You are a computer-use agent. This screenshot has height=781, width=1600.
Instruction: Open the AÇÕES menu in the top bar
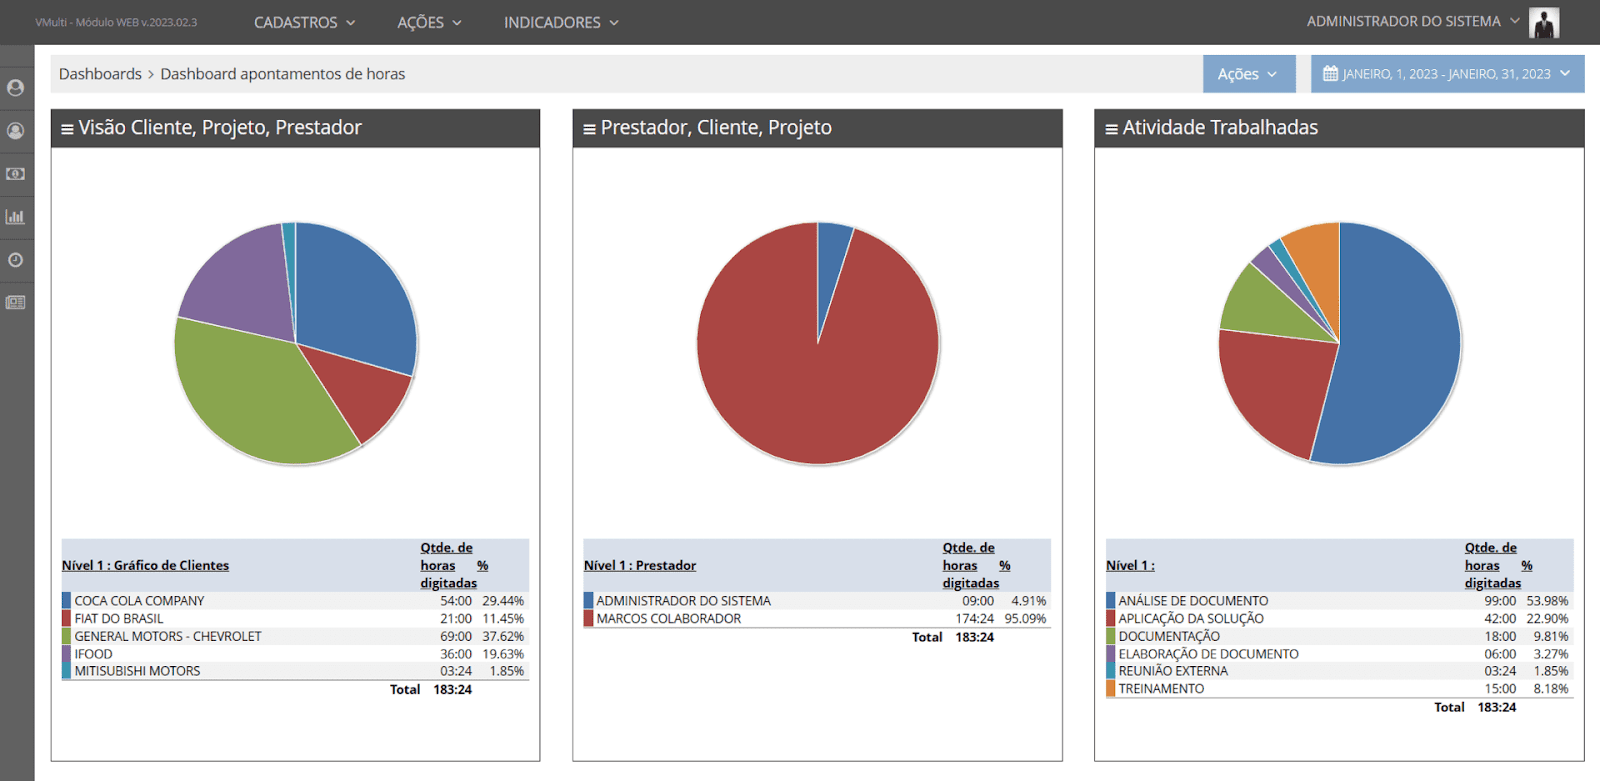click(x=429, y=22)
